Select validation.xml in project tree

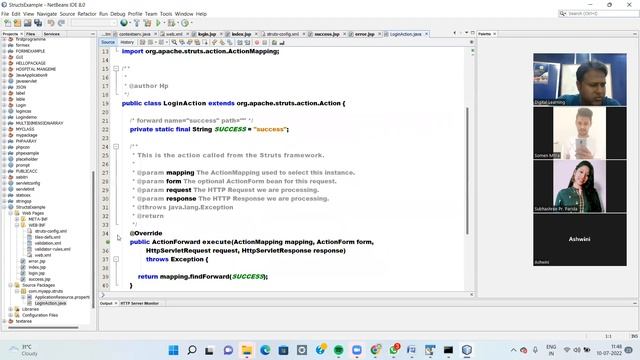(47, 243)
